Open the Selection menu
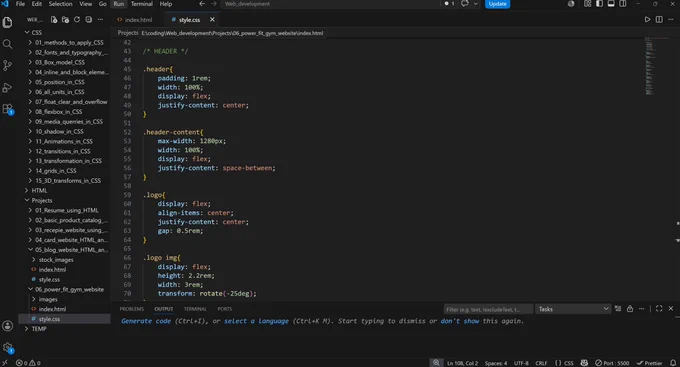The width and height of the screenshot is (680, 367). click(60, 3)
